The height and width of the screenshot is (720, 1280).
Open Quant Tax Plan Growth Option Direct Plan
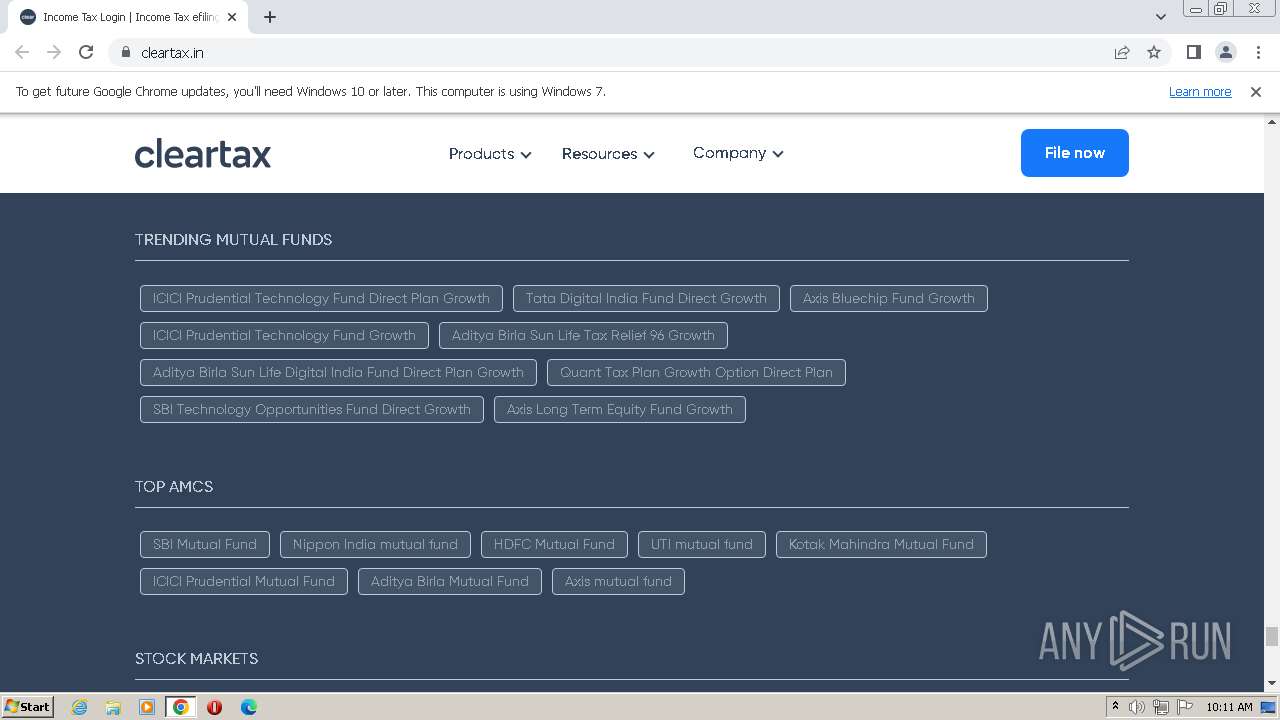pyautogui.click(x=696, y=372)
